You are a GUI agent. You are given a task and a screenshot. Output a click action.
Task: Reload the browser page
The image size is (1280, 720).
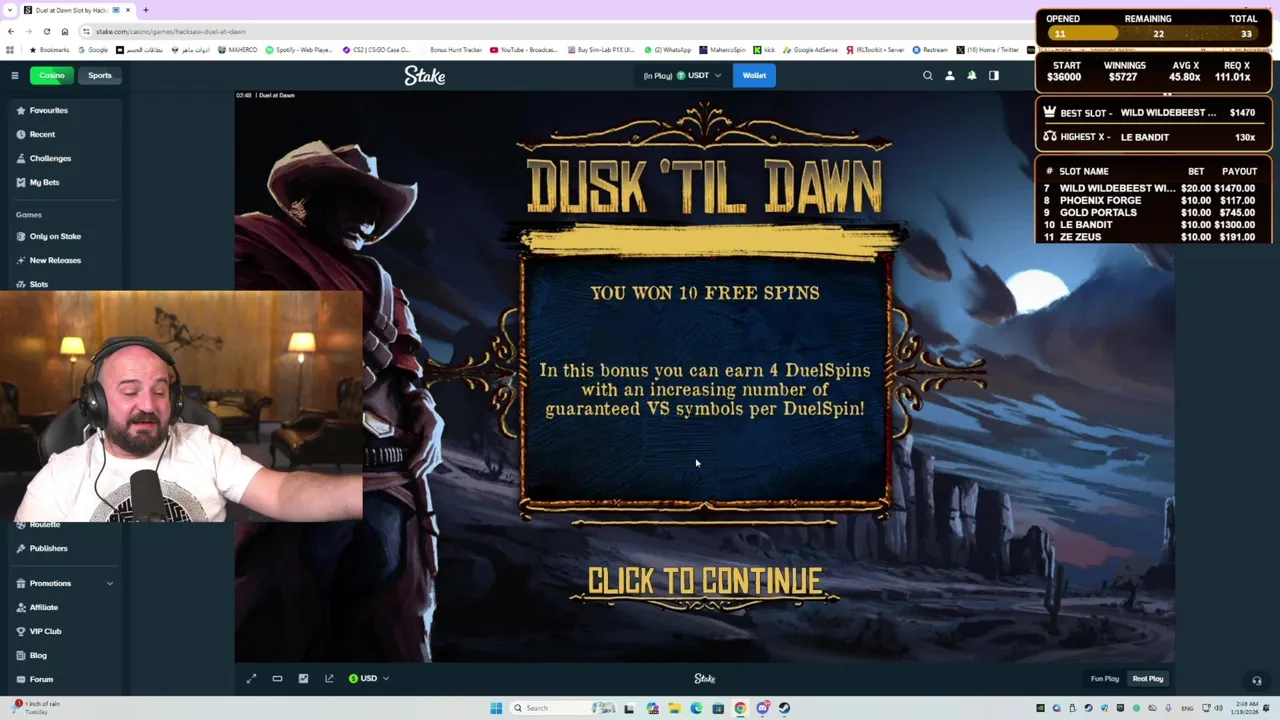(x=46, y=31)
